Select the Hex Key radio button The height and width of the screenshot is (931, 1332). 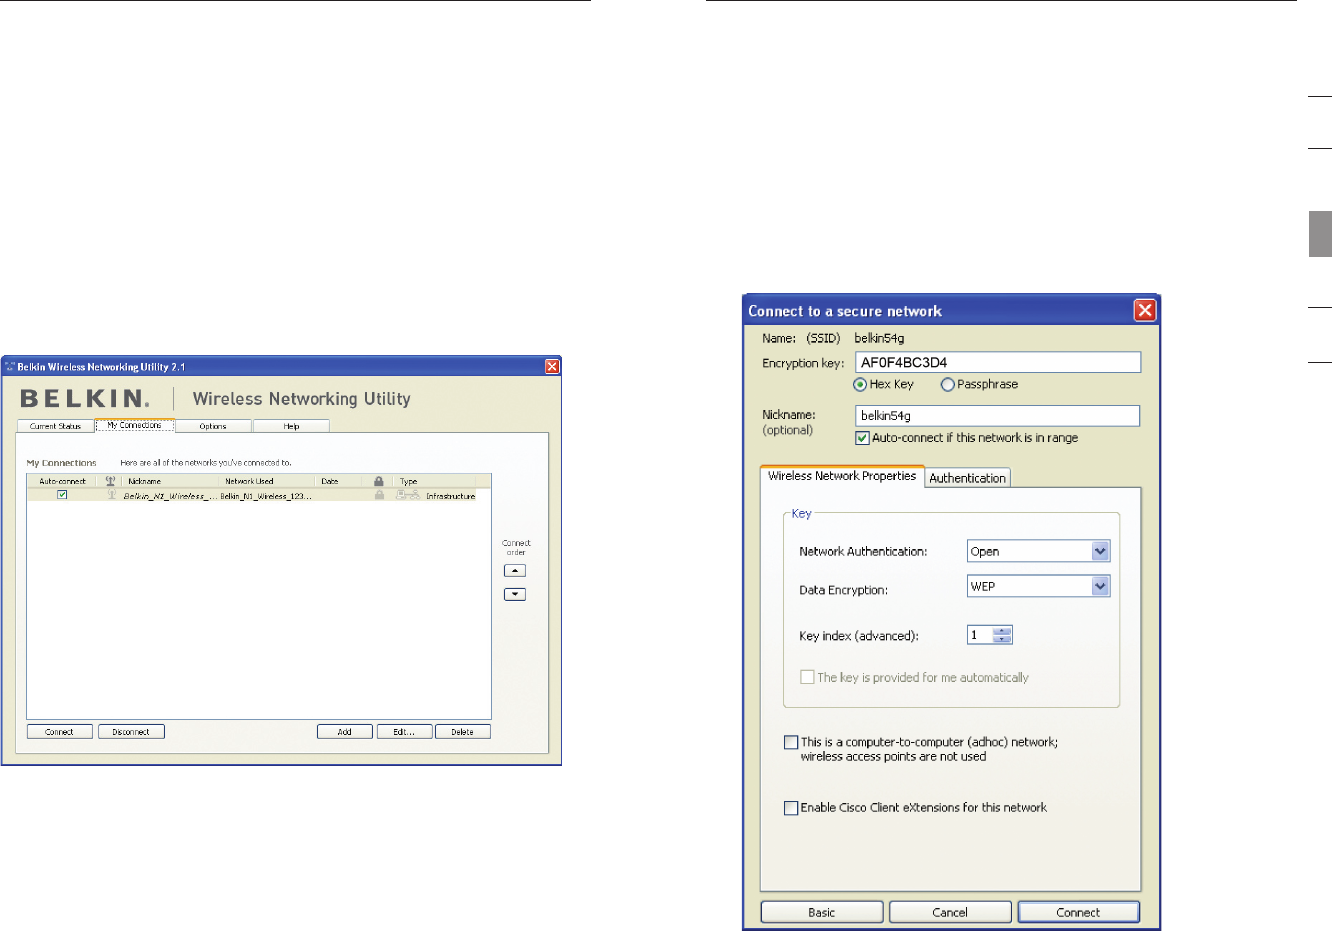coord(860,385)
